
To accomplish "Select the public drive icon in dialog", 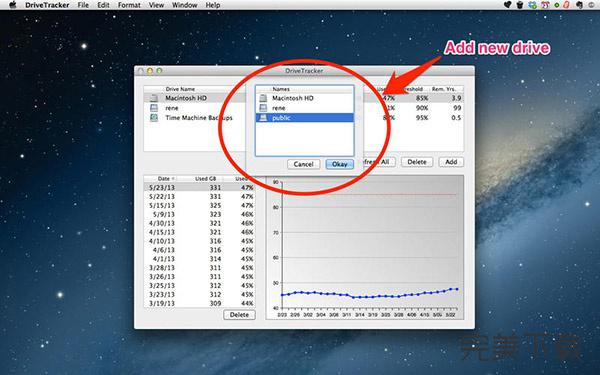I will pyautogui.click(x=263, y=118).
